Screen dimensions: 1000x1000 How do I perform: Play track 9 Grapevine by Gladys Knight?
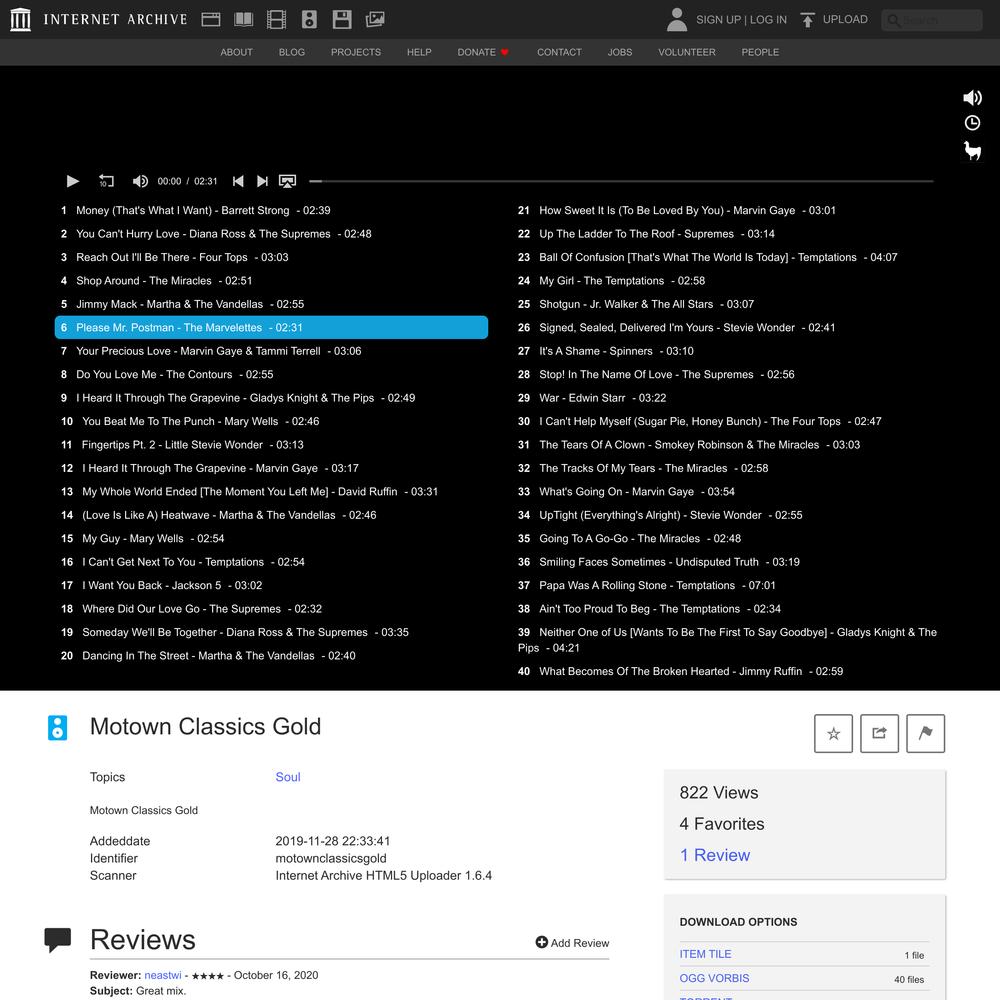(x=271, y=398)
